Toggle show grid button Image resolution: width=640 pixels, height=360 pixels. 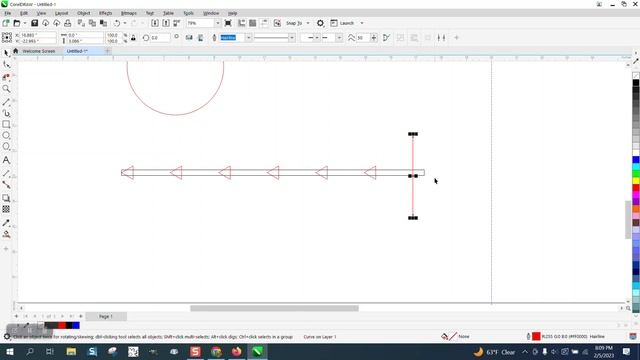253,23
